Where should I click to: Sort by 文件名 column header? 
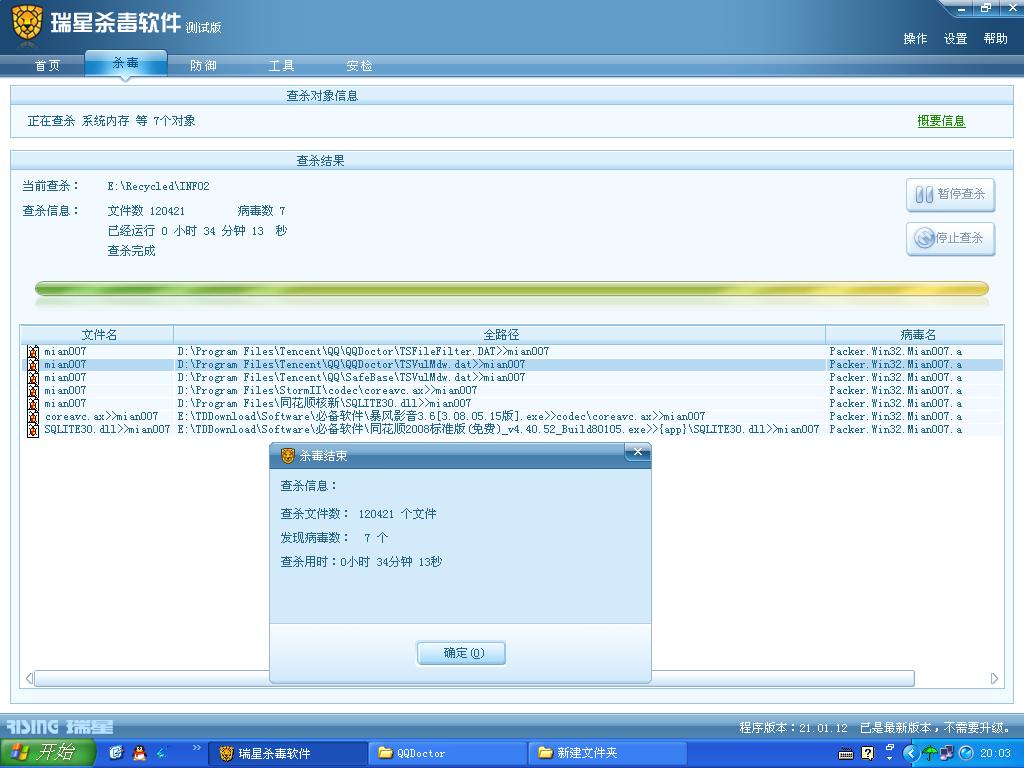pyautogui.click(x=99, y=335)
